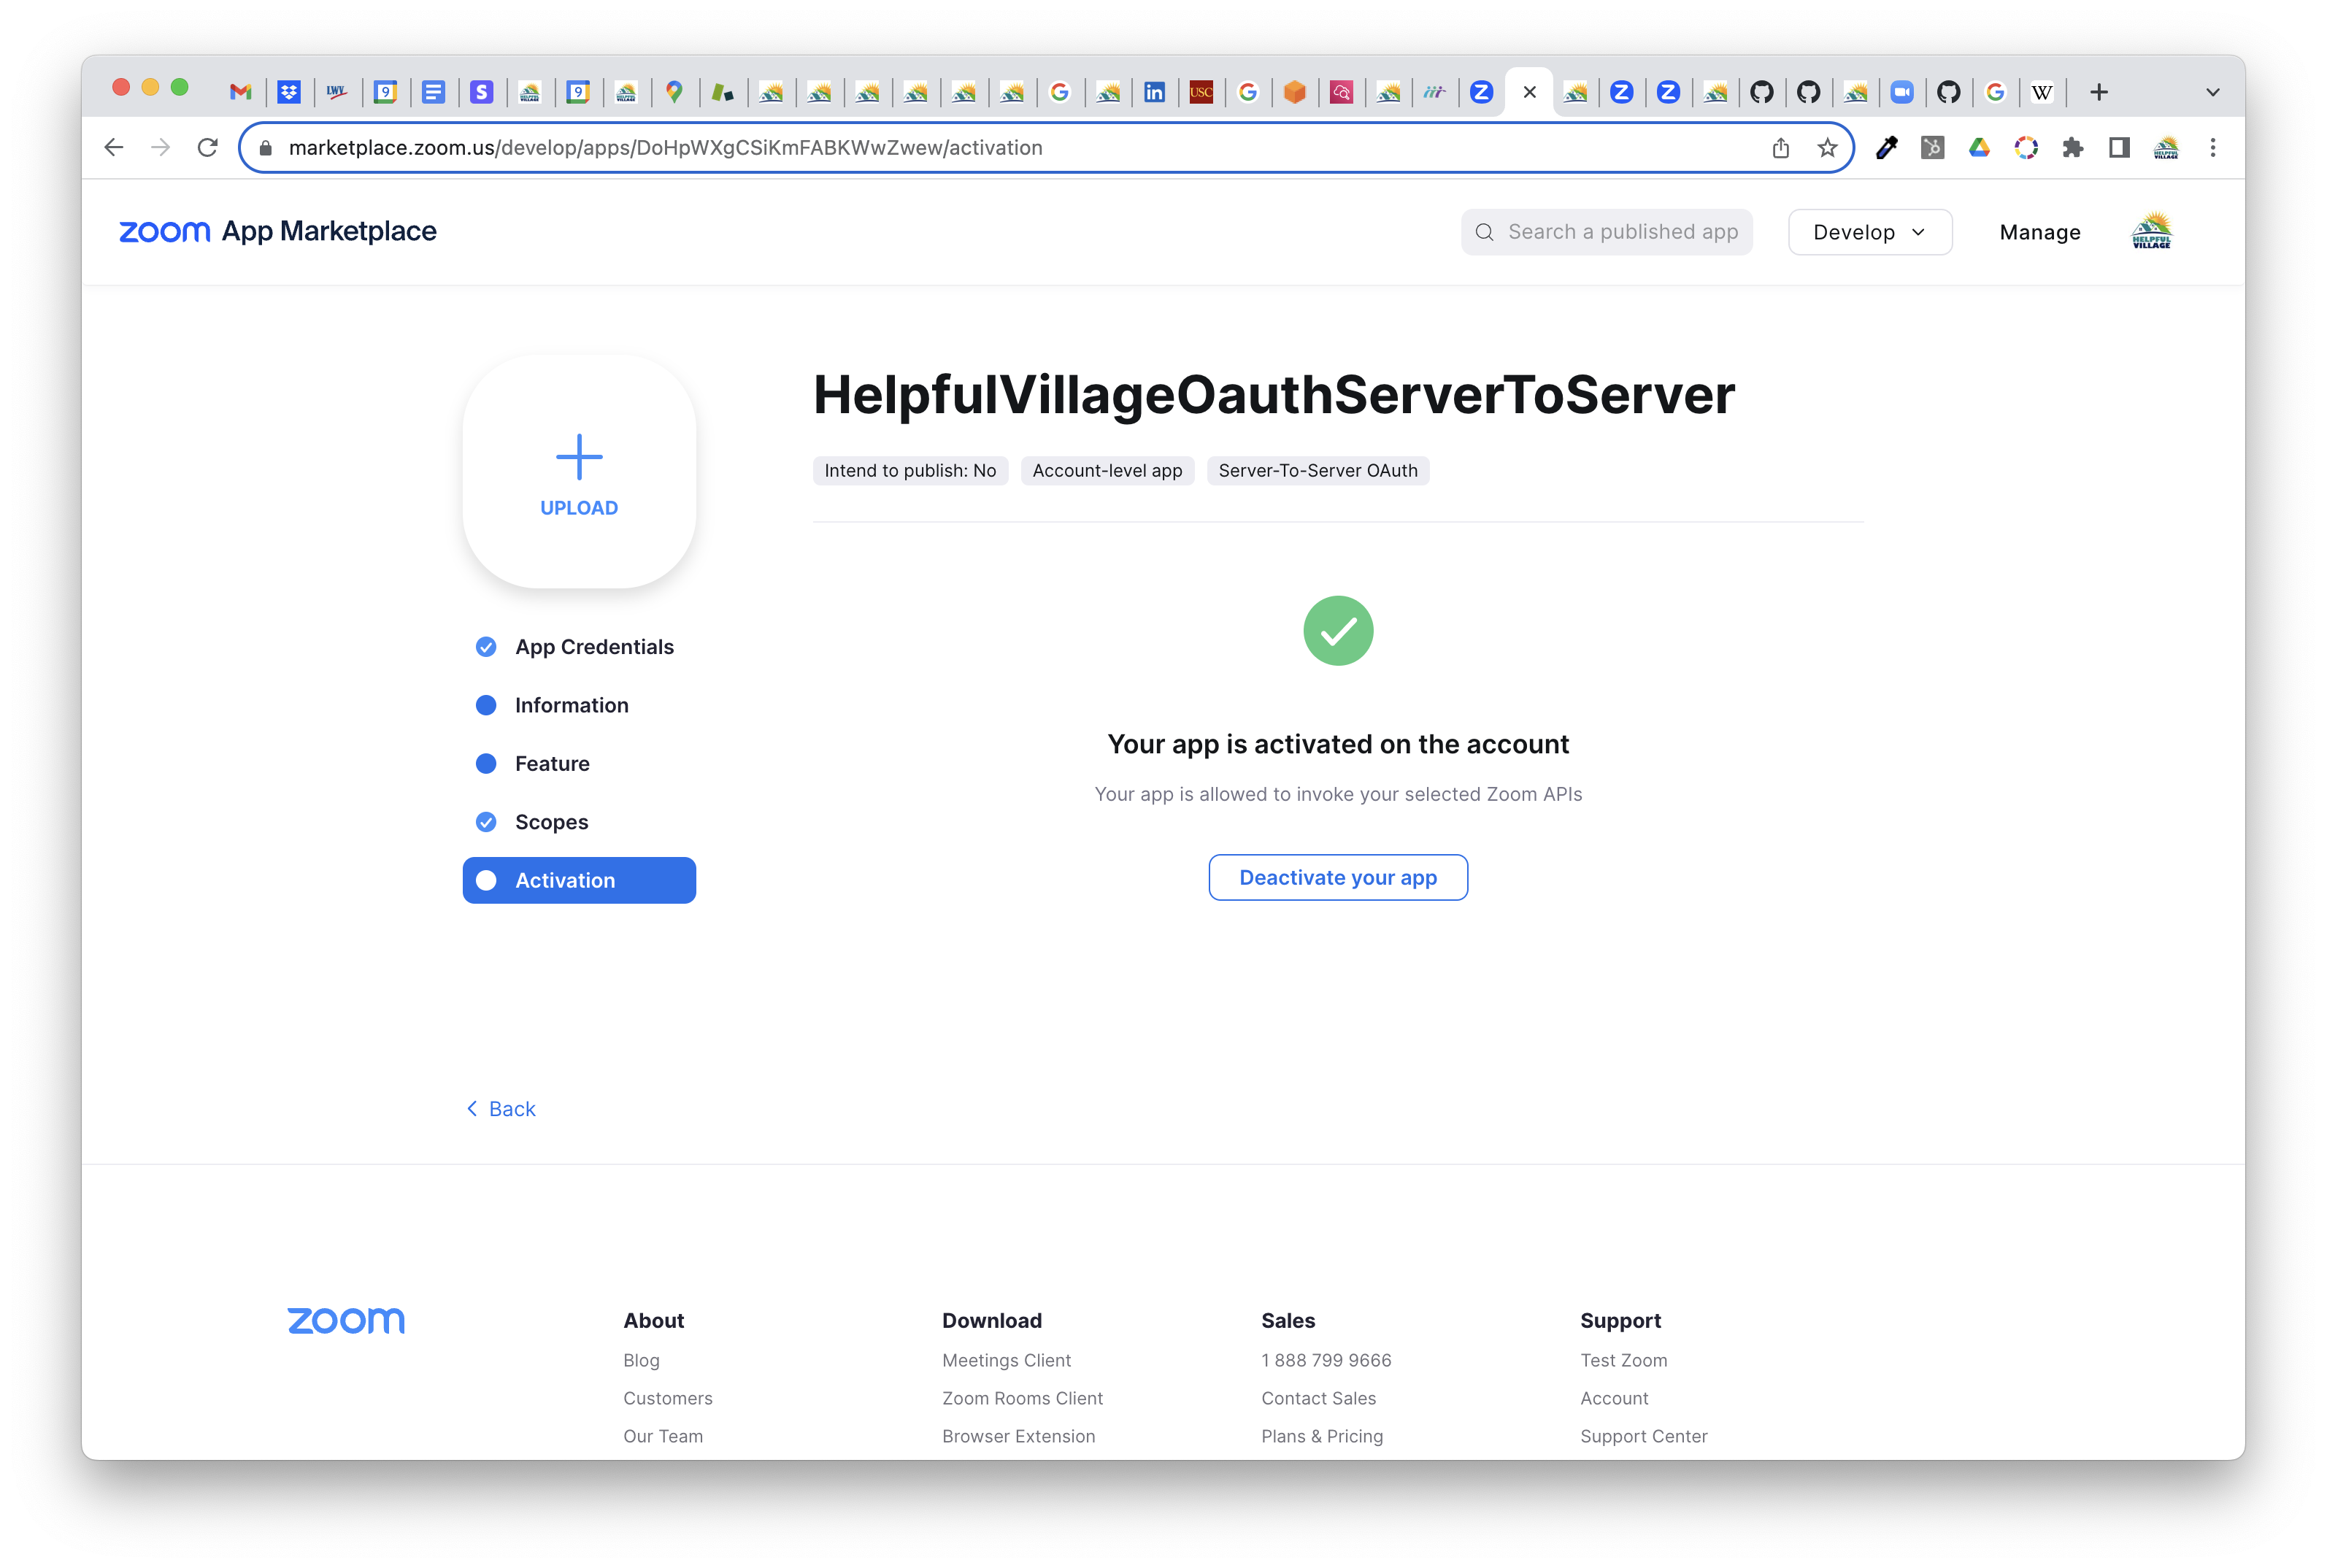Click the footer Zoom logo

point(346,1321)
